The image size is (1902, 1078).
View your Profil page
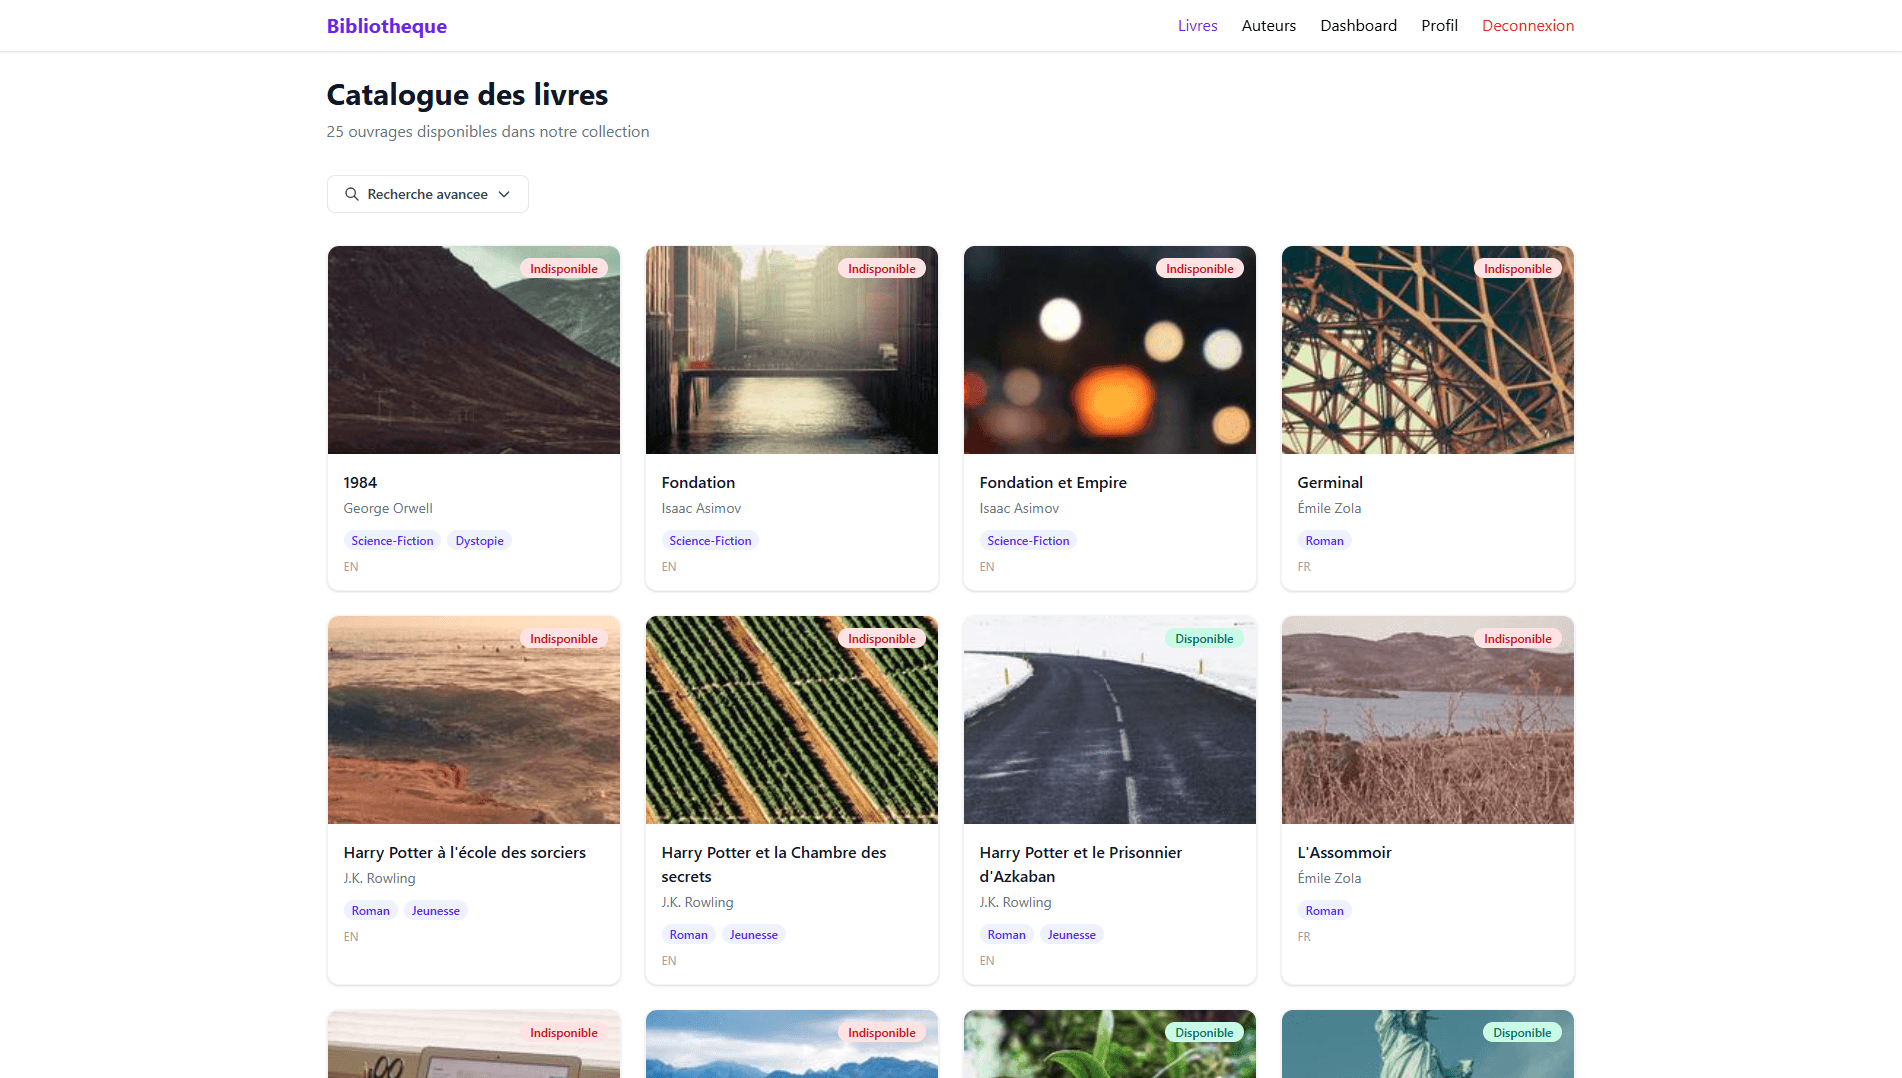(1439, 25)
